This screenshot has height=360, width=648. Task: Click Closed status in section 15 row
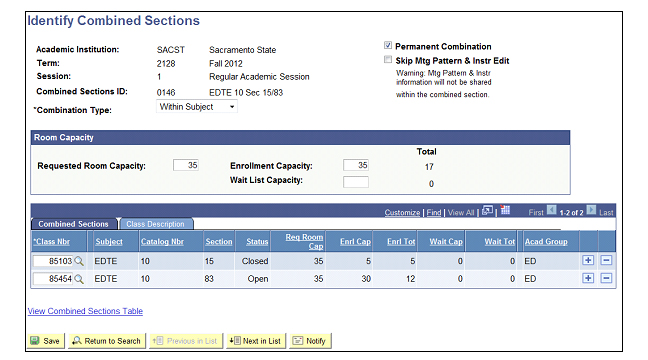pyautogui.click(x=255, y=261)
